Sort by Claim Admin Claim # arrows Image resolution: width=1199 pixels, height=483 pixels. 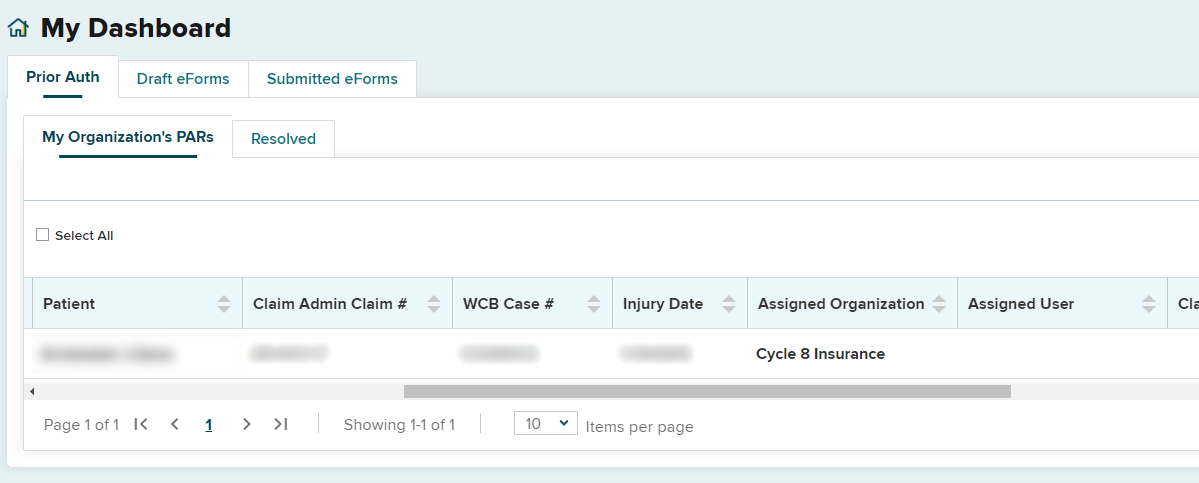click(433, 304)
